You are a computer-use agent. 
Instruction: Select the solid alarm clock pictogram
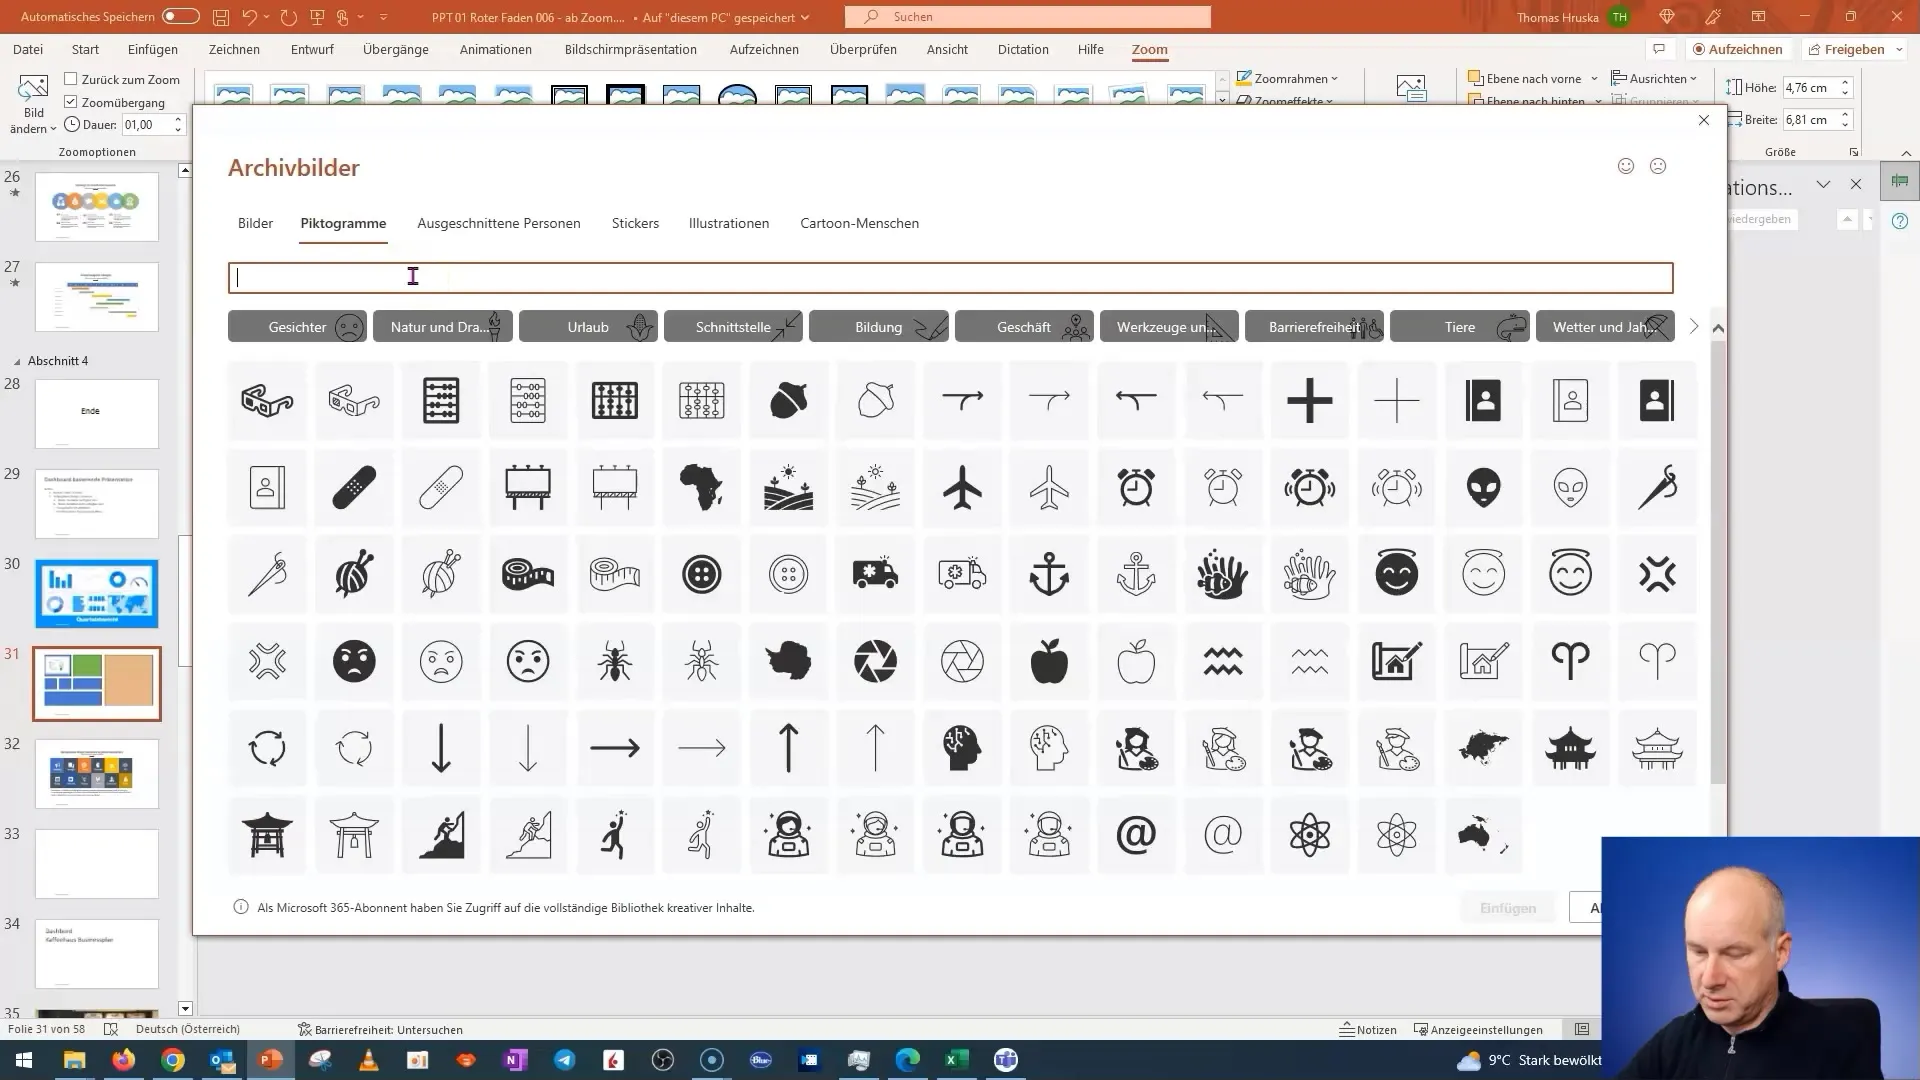coord(1136,488)
